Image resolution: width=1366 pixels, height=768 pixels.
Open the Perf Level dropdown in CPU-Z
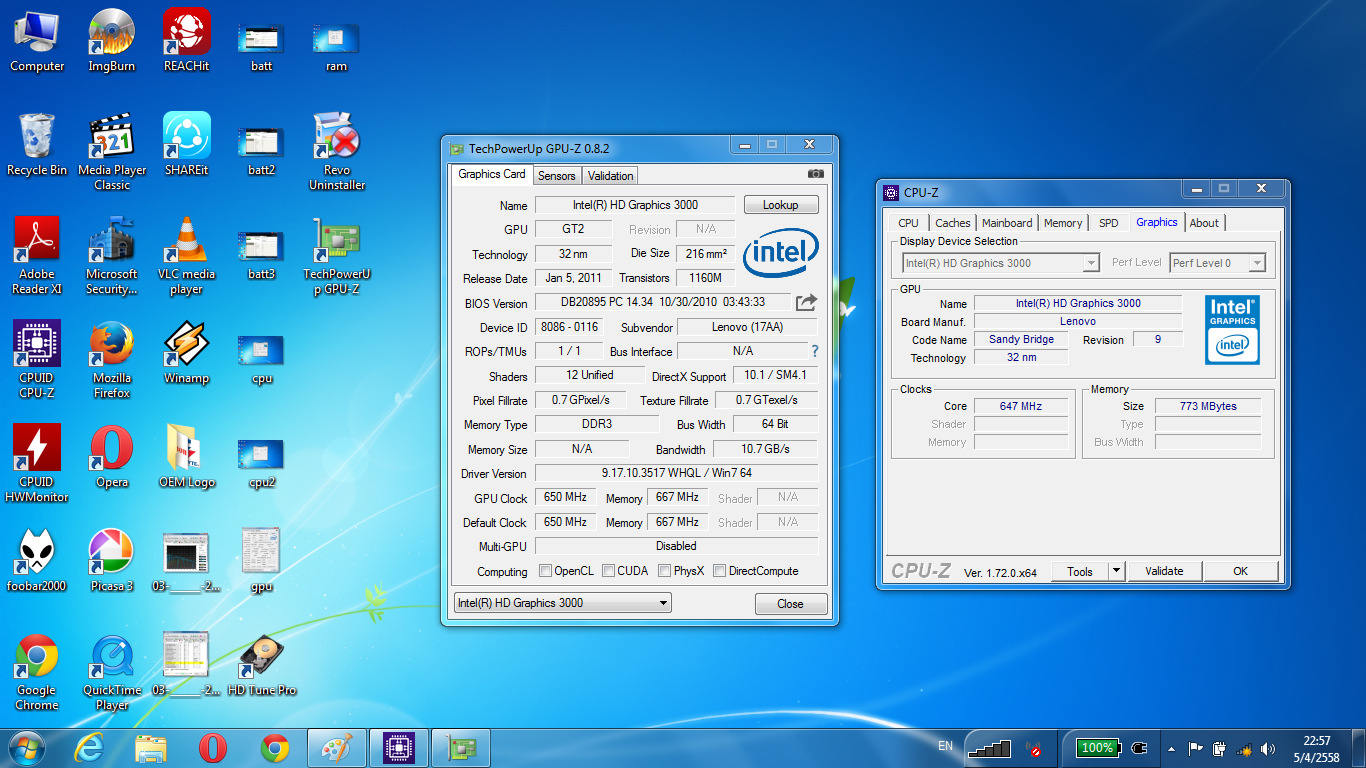1256,263
